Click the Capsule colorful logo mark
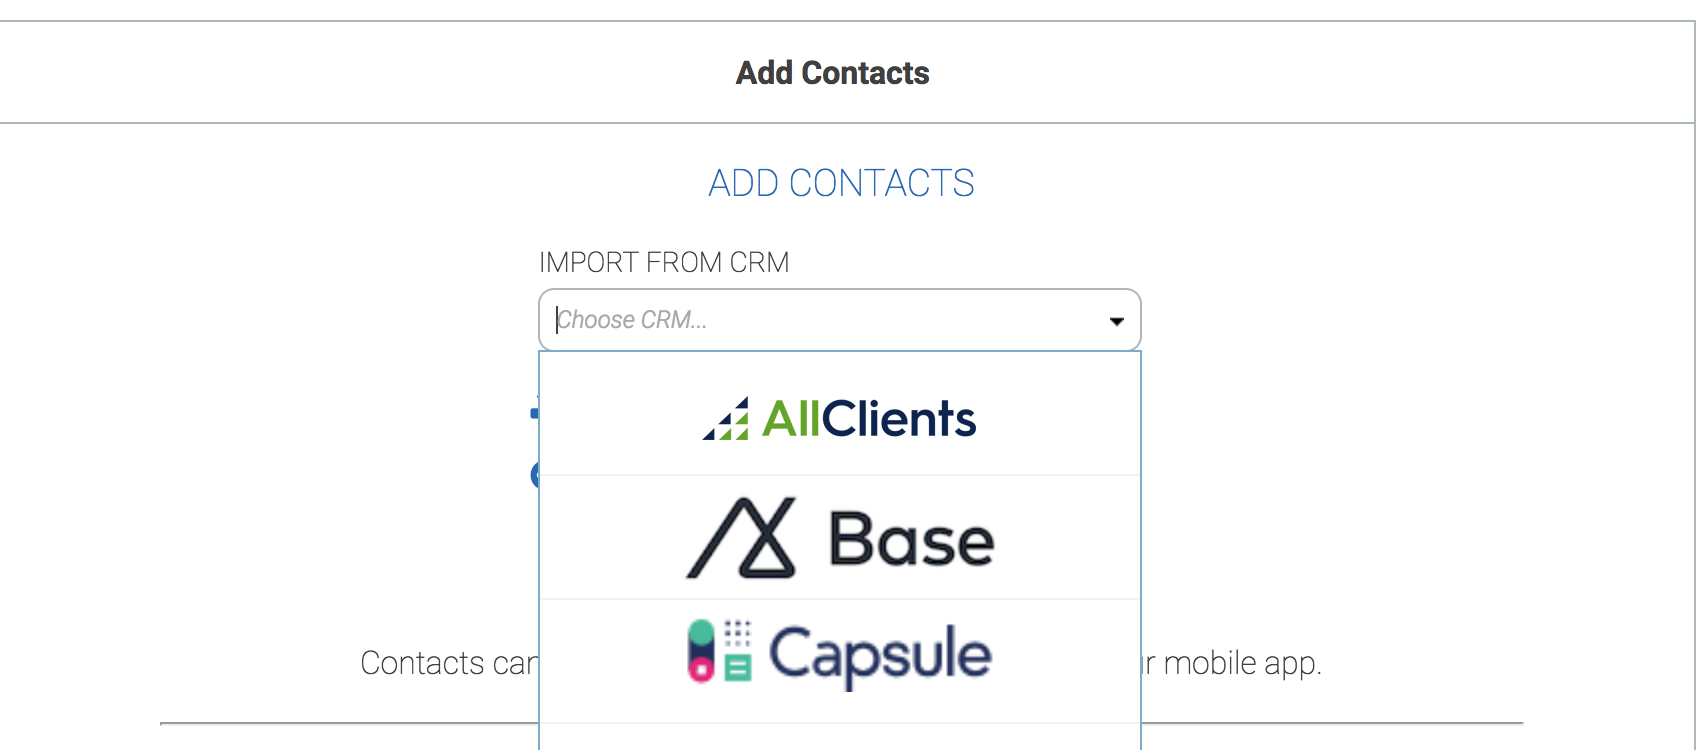The height and width of the screenshot is (750, 1704). [x=719, y=651]
